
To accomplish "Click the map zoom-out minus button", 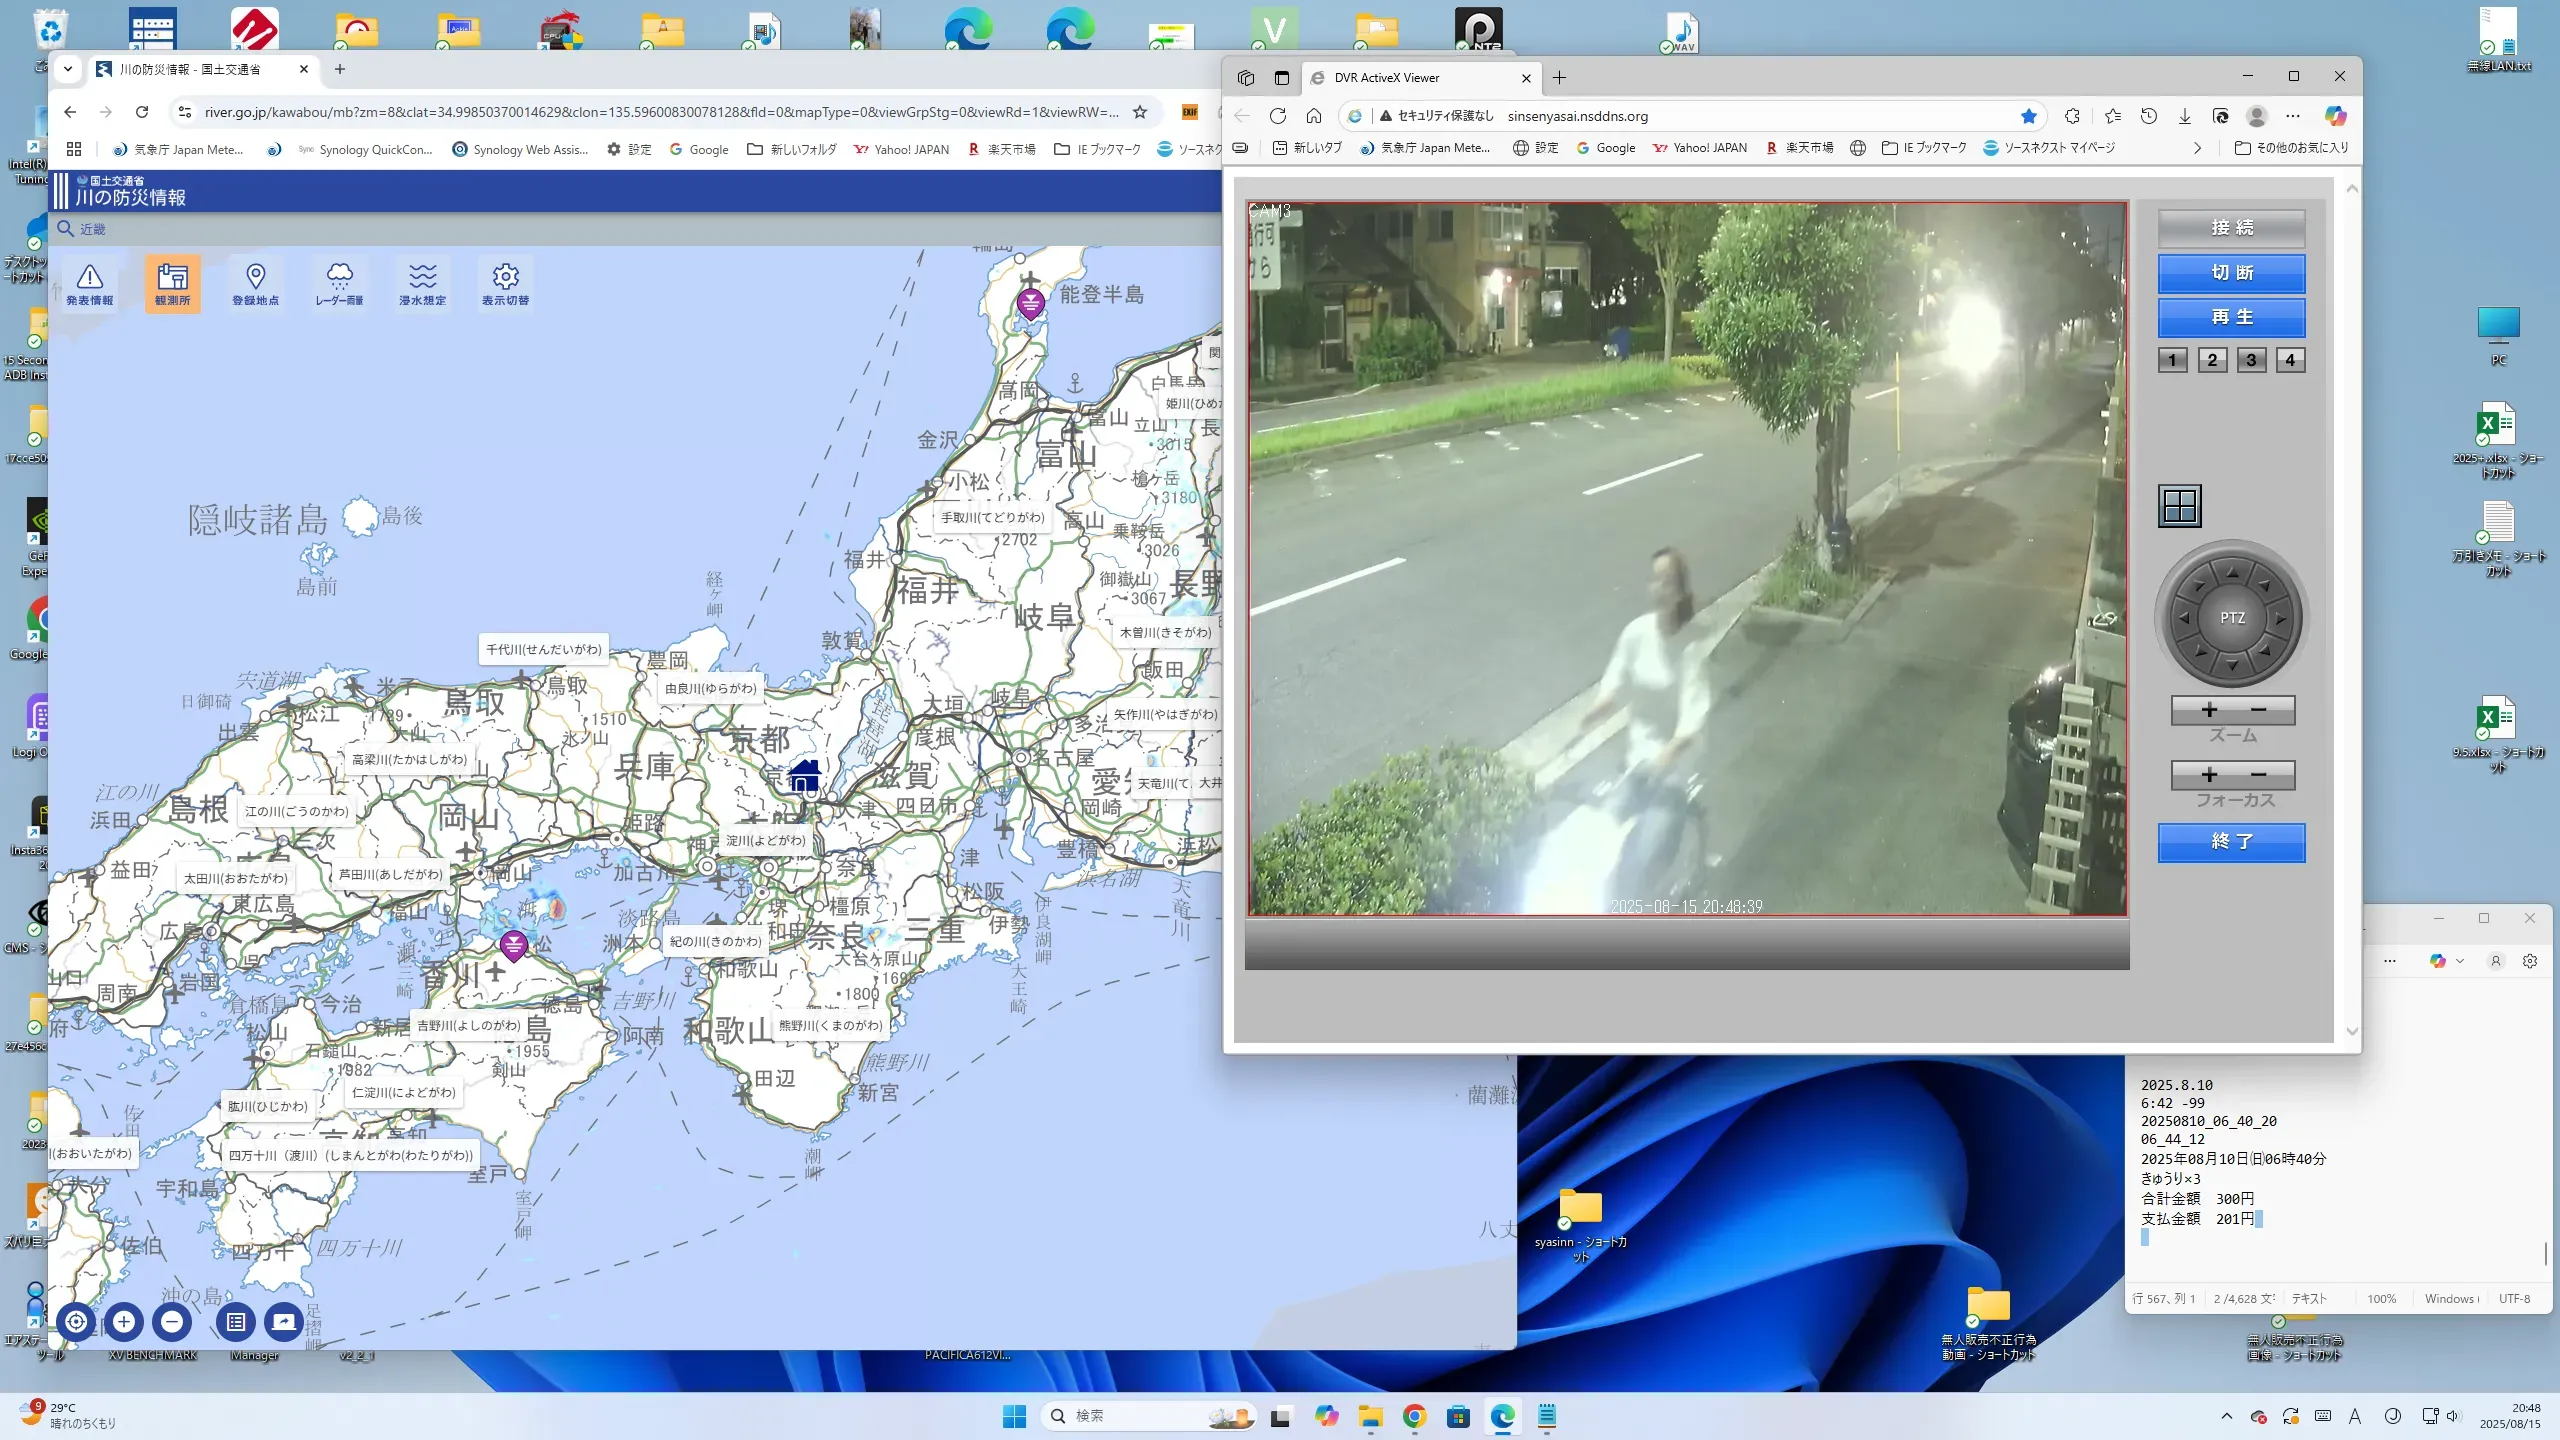I will [x=172, y=1322].
